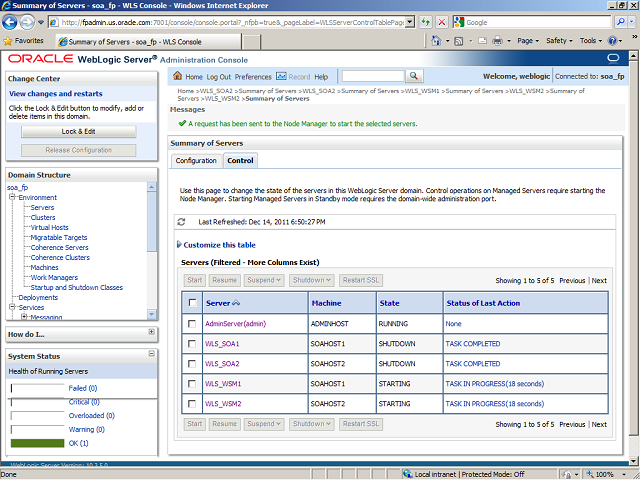Screen dimensions: 640x480
Task: Open the WLS_WSM1 server link
Action: click(223, 384)
